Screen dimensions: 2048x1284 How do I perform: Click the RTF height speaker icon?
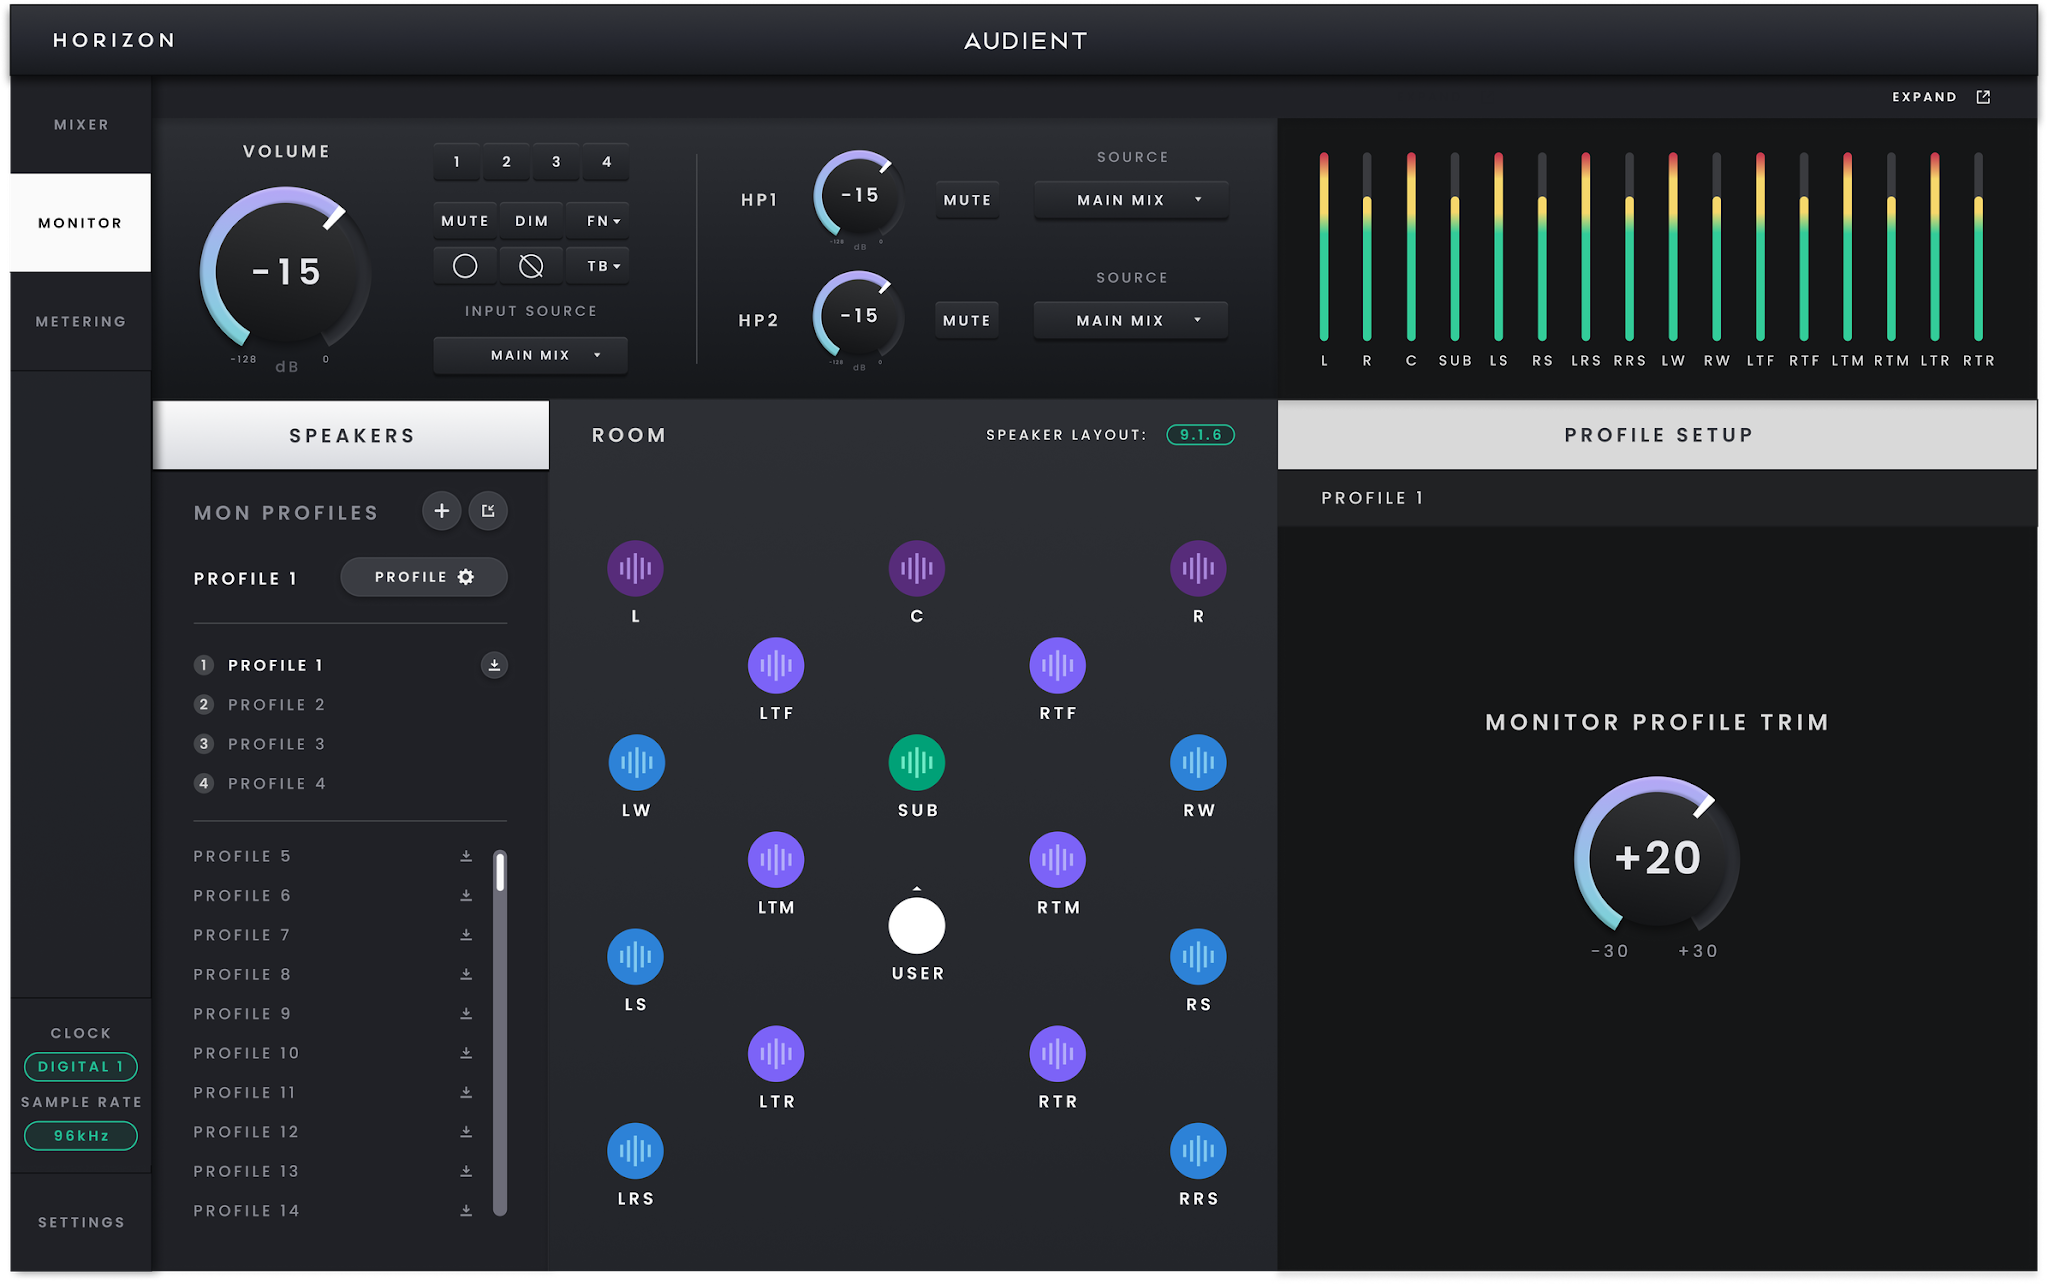(1057, 665)
